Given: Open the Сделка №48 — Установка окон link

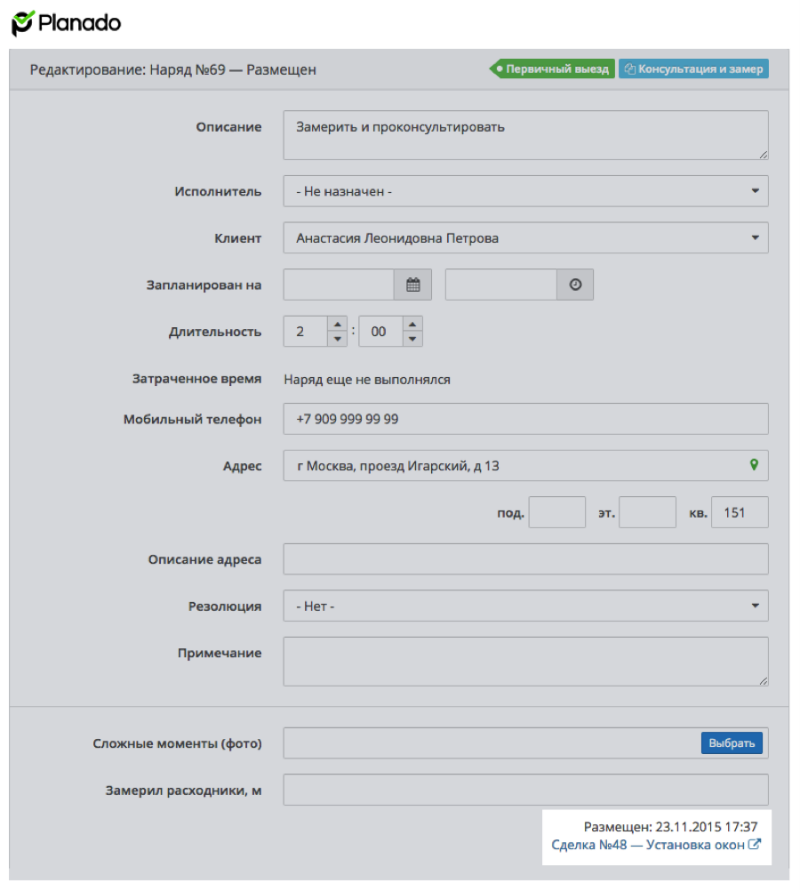Looking at the screenshot, I should coord(656,845).
